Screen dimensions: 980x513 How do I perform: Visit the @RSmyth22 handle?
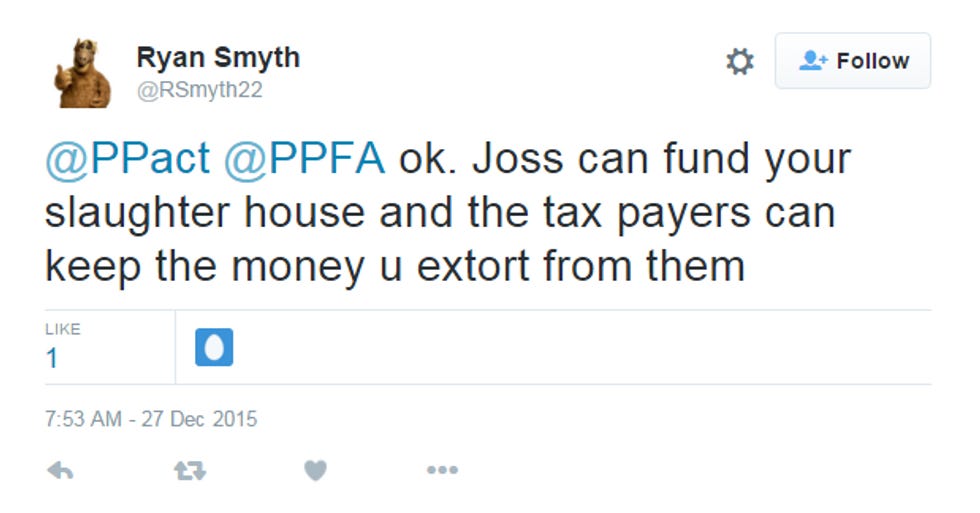[199, 90]
